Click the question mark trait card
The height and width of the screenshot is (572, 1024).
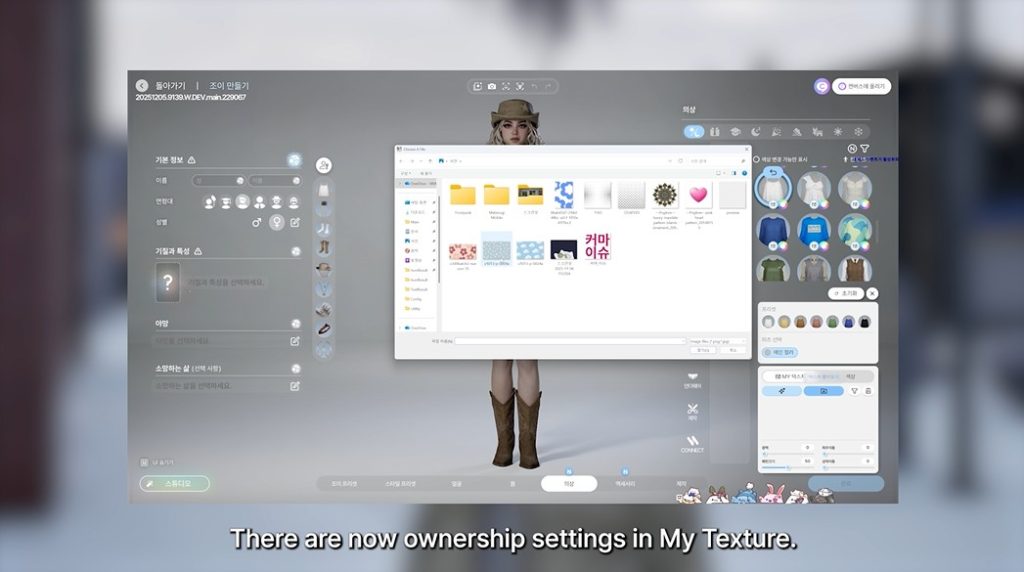click(167, 282)
